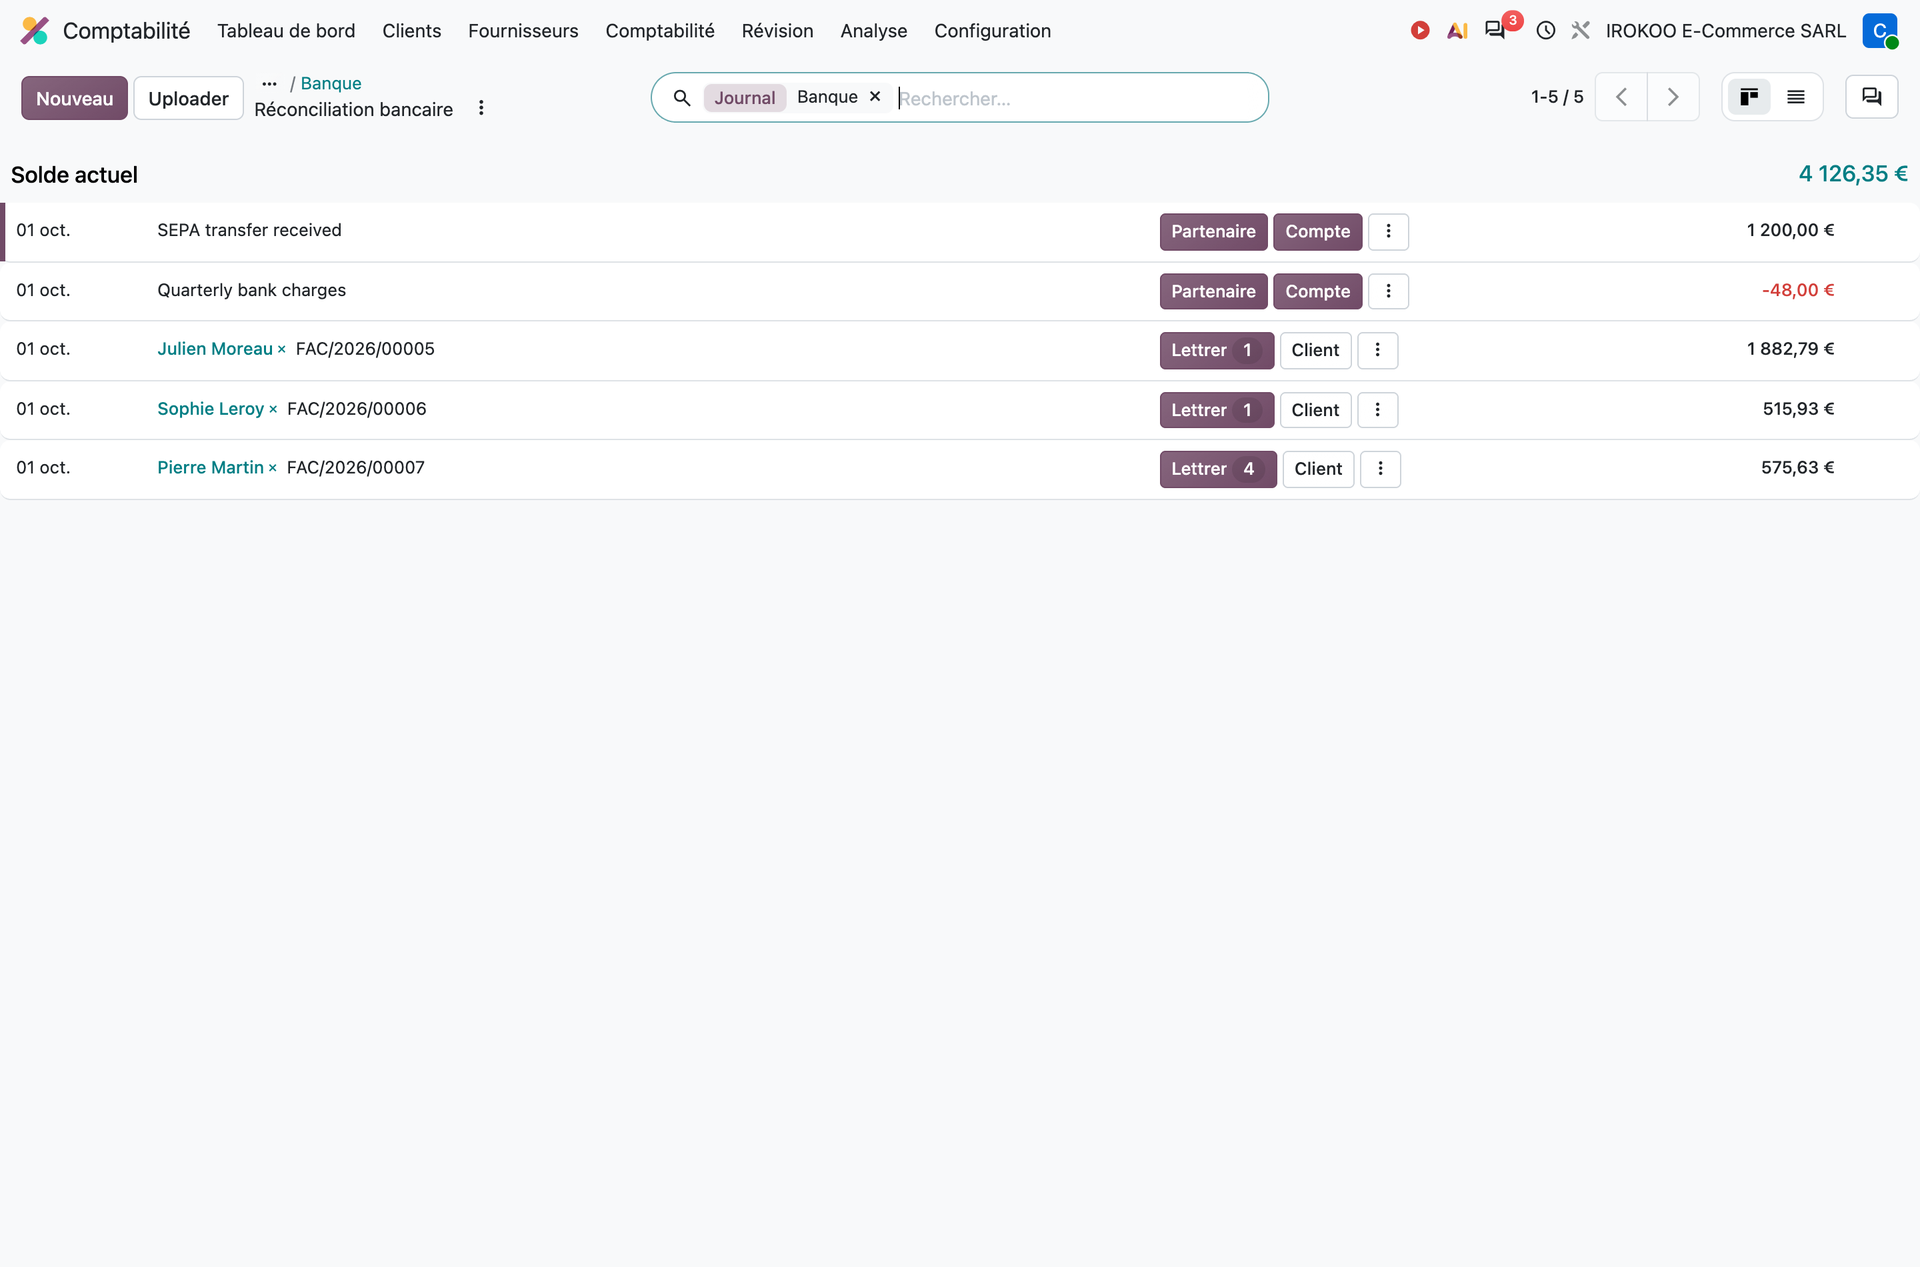Screen dimensions: 1920x1267
Task: Click the wrench debug tools icon
Action: tap(1581, 31)
